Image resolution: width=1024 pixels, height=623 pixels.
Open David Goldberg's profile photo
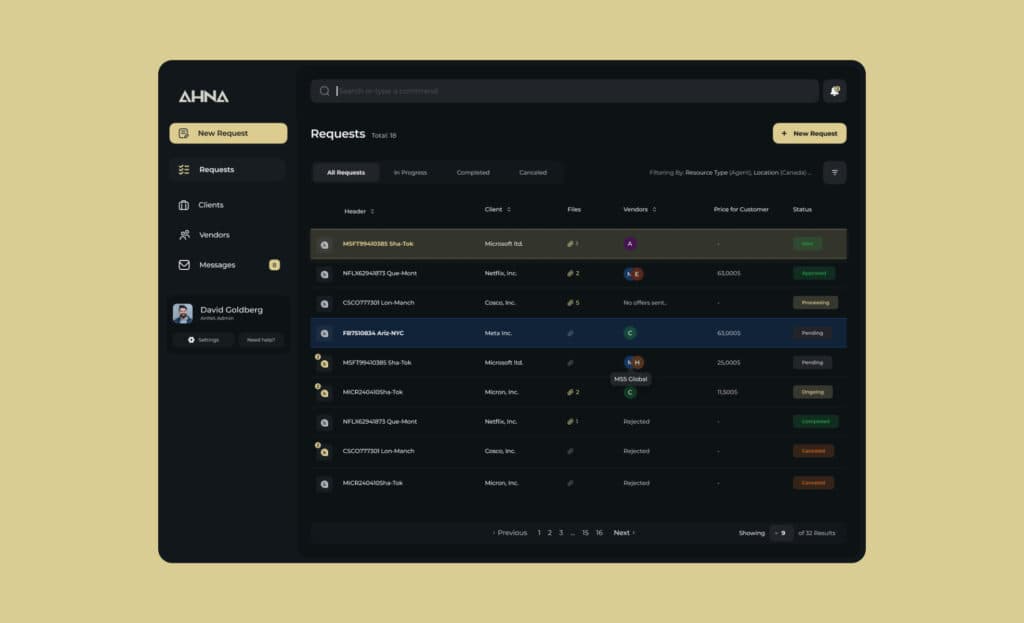click(183, 313)
